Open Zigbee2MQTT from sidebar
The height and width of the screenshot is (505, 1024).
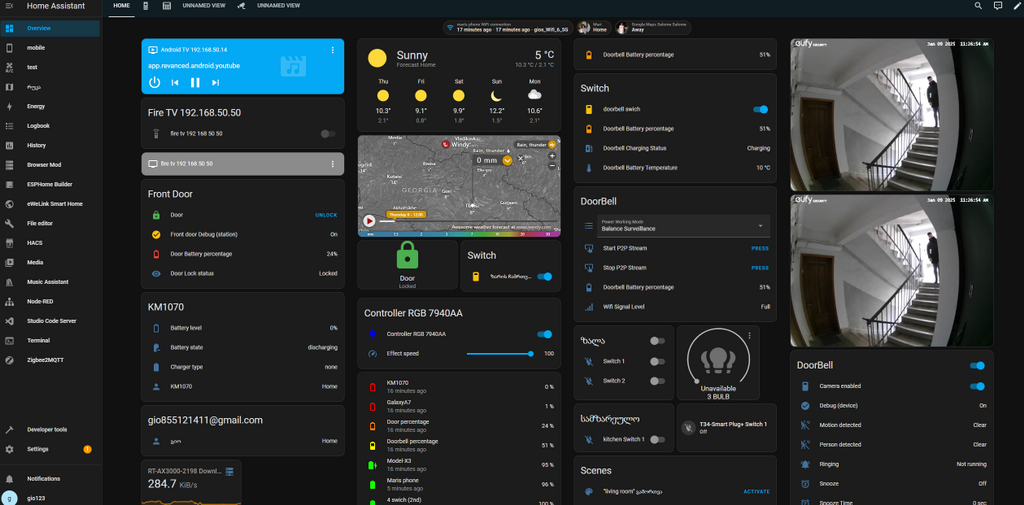click(50, 360)
